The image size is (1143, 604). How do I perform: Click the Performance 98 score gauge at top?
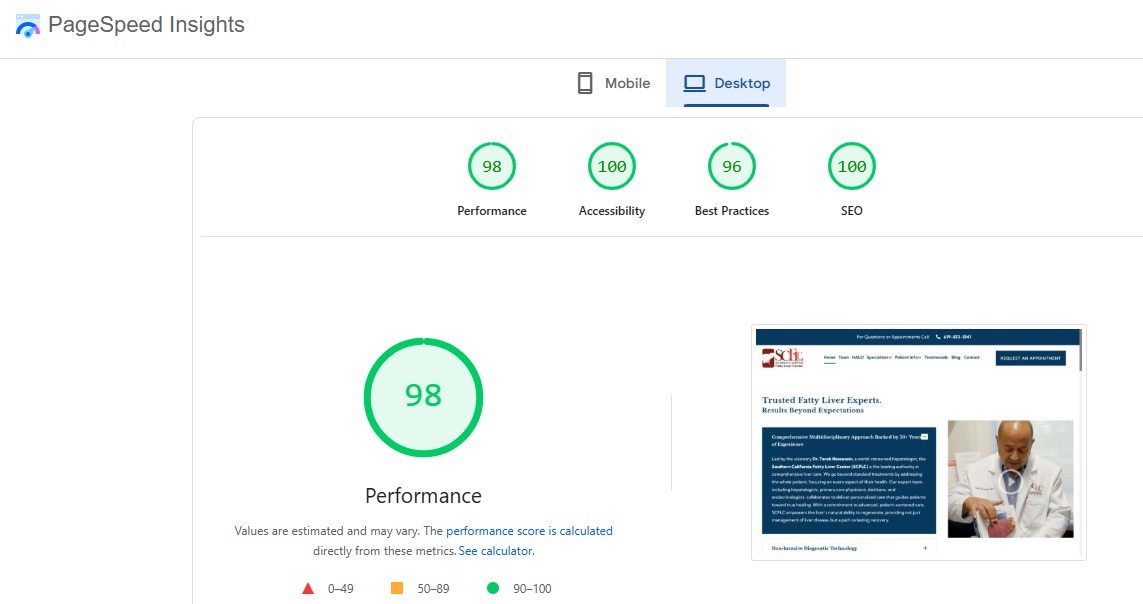(492, 166)
